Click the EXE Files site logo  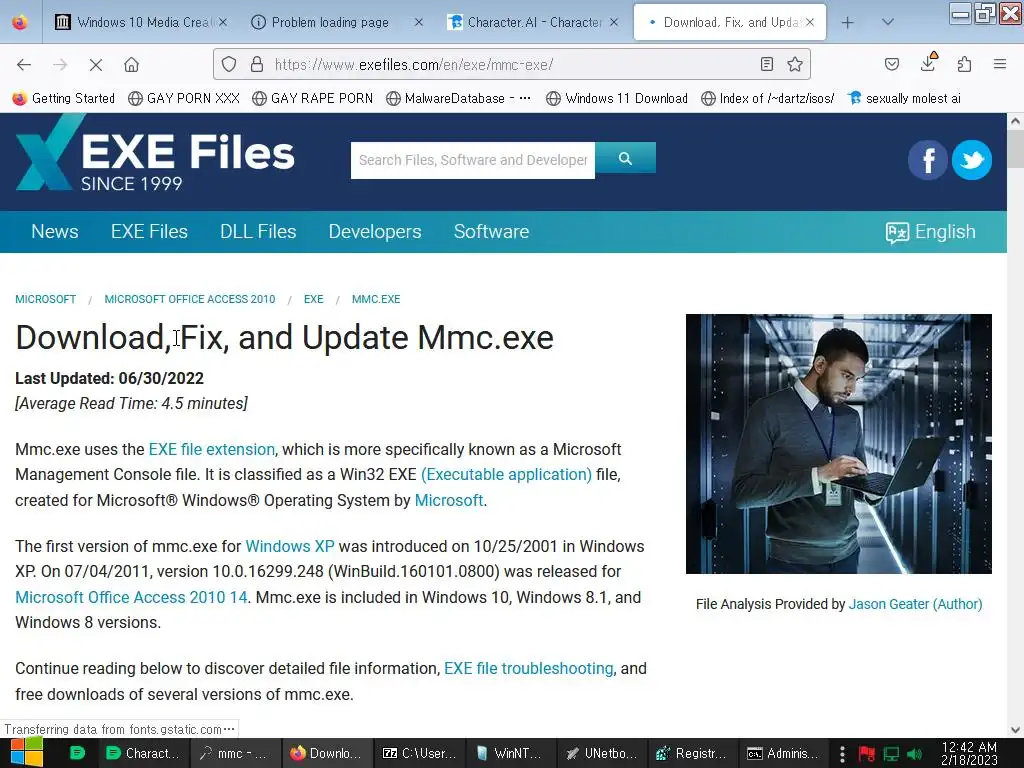coord(155,153)
